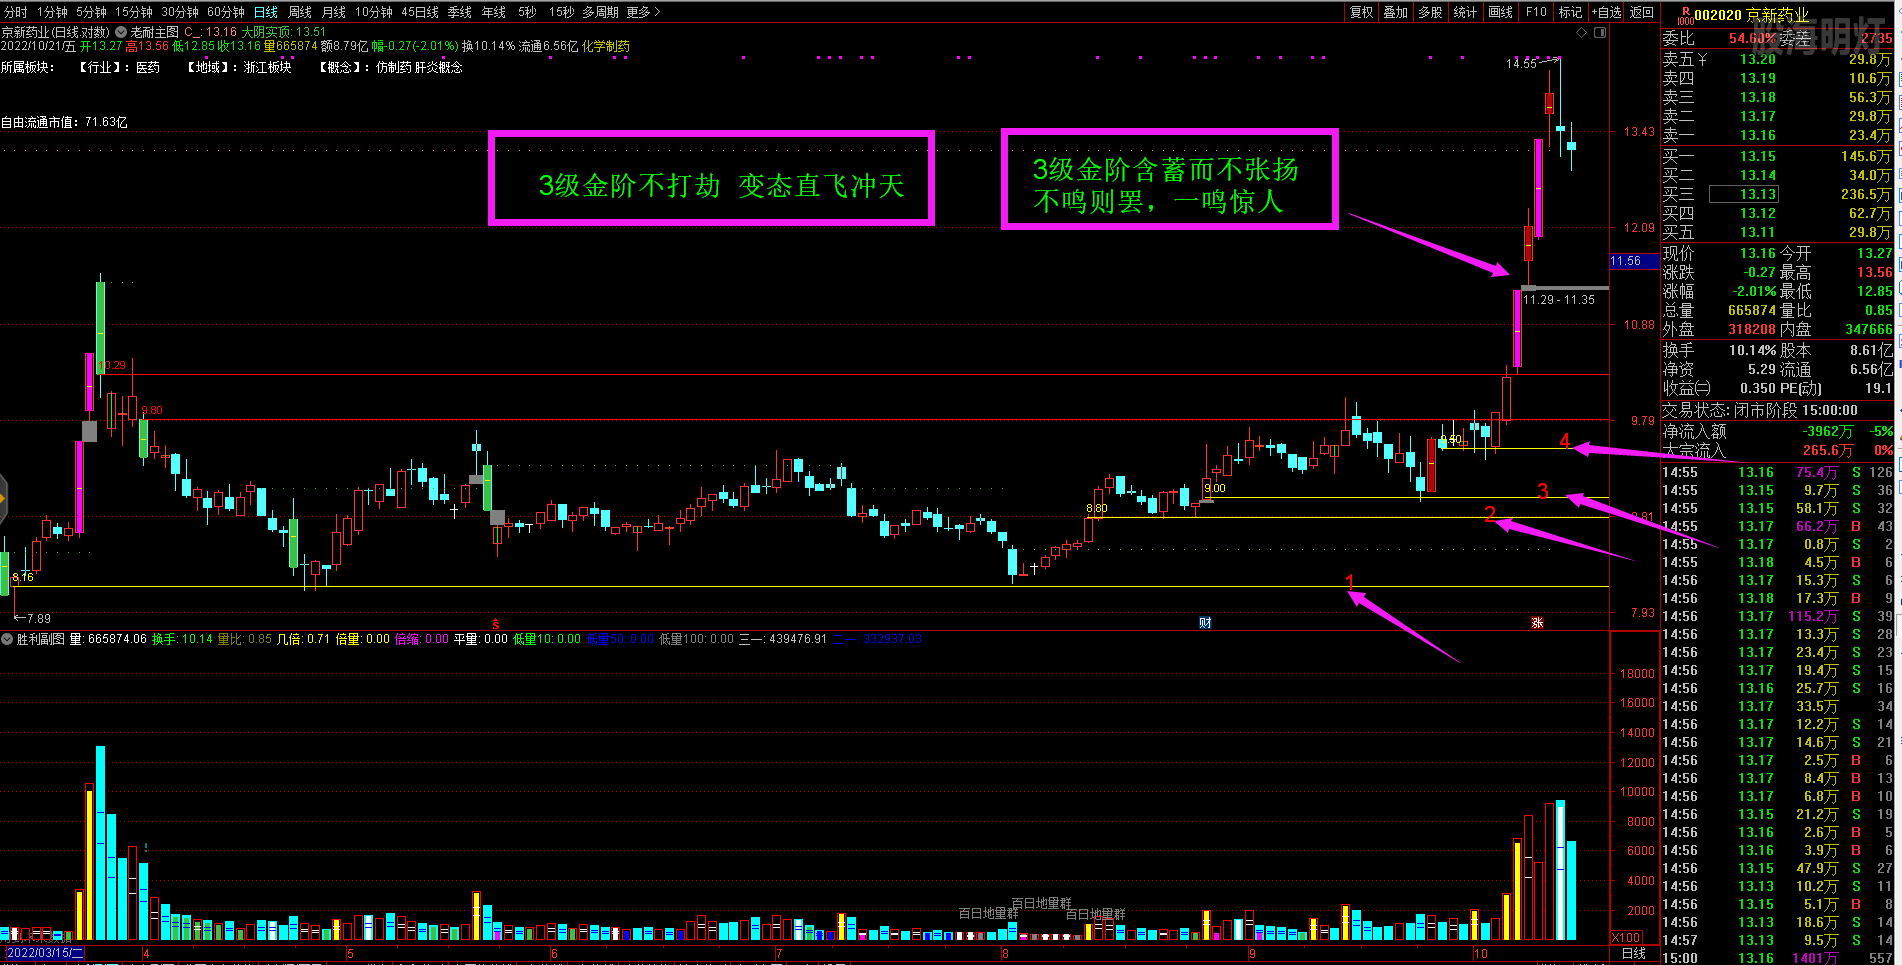1902x965 pixels.
Task: Open the 胜利副图 sub-chart indicator dropdown
Action: (x=8, y=639)
